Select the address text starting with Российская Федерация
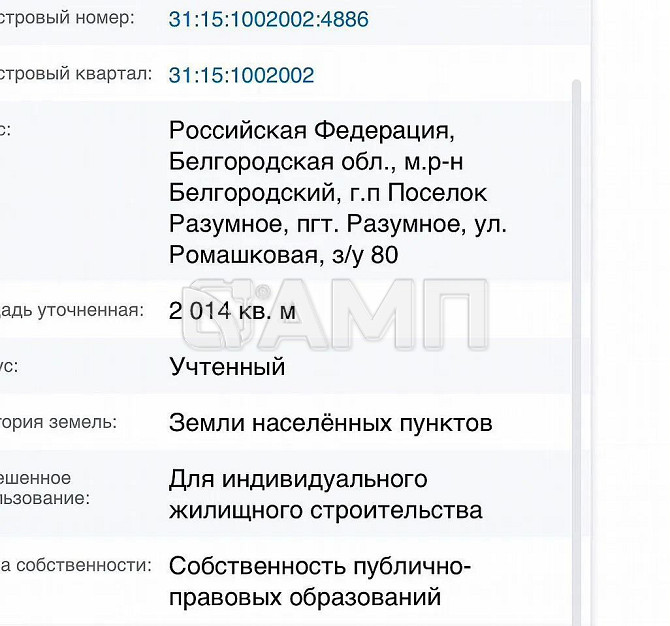Image resolution: width=670 pixels, height=626 pixels. tap(338, 192)
